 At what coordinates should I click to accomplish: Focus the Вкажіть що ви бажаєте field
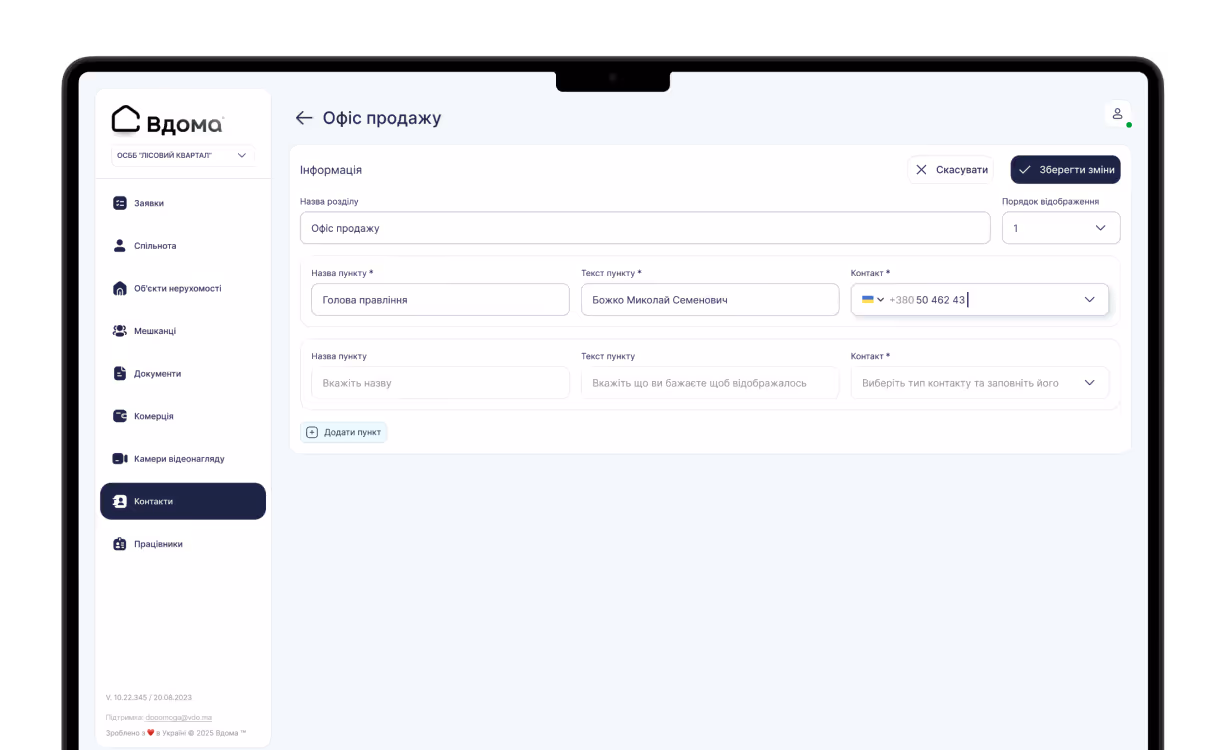(710, 383)
